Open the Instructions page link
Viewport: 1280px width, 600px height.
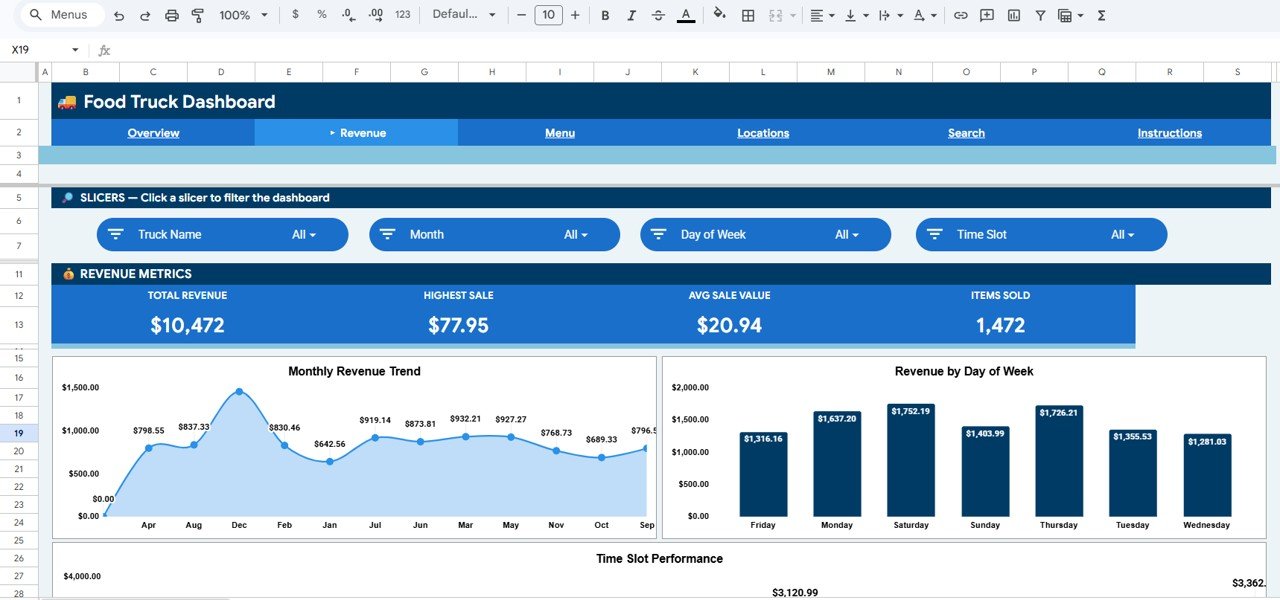[1169, 132]
